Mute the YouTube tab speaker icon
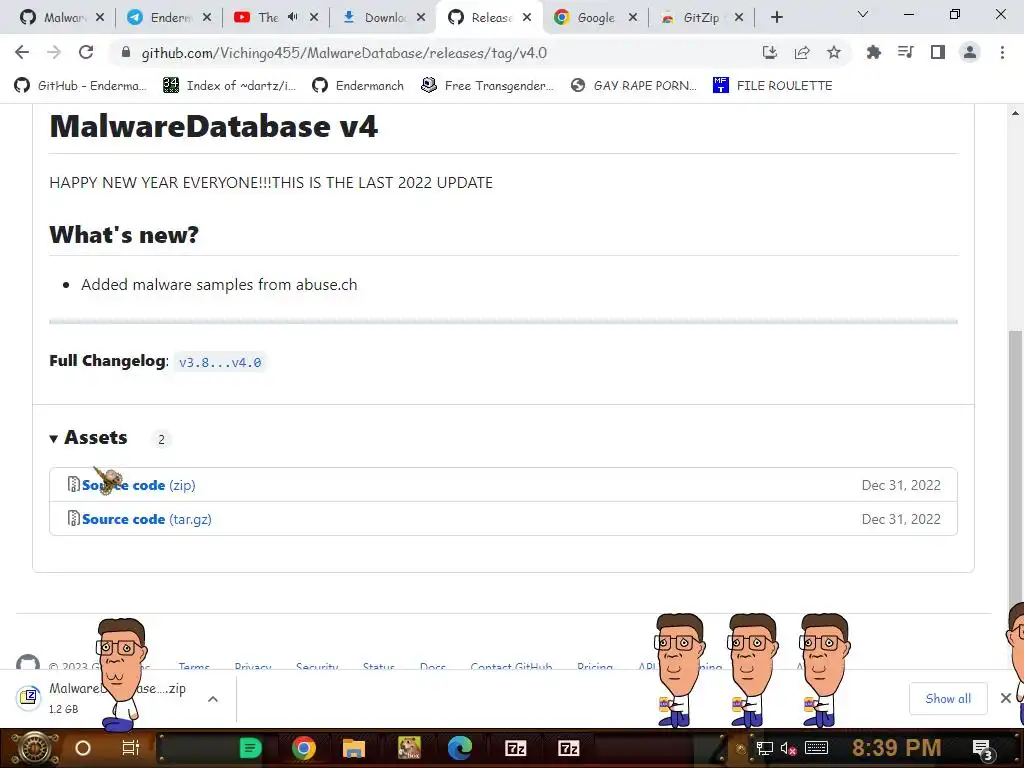This screenshot has height=768, width=1024. [x=293, y=17]
